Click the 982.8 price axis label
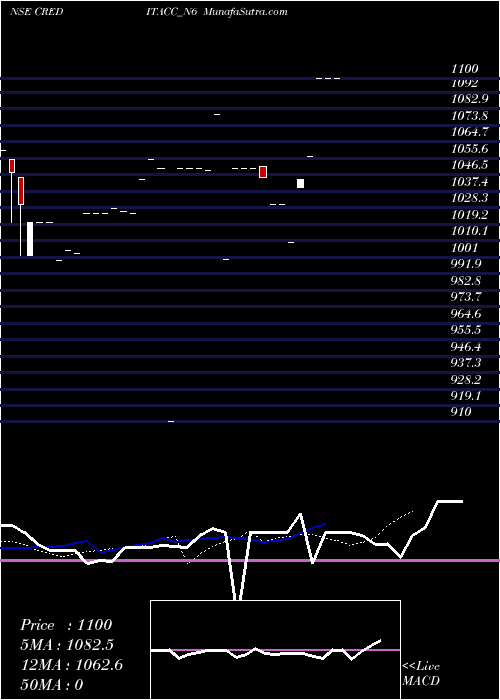 466,280
